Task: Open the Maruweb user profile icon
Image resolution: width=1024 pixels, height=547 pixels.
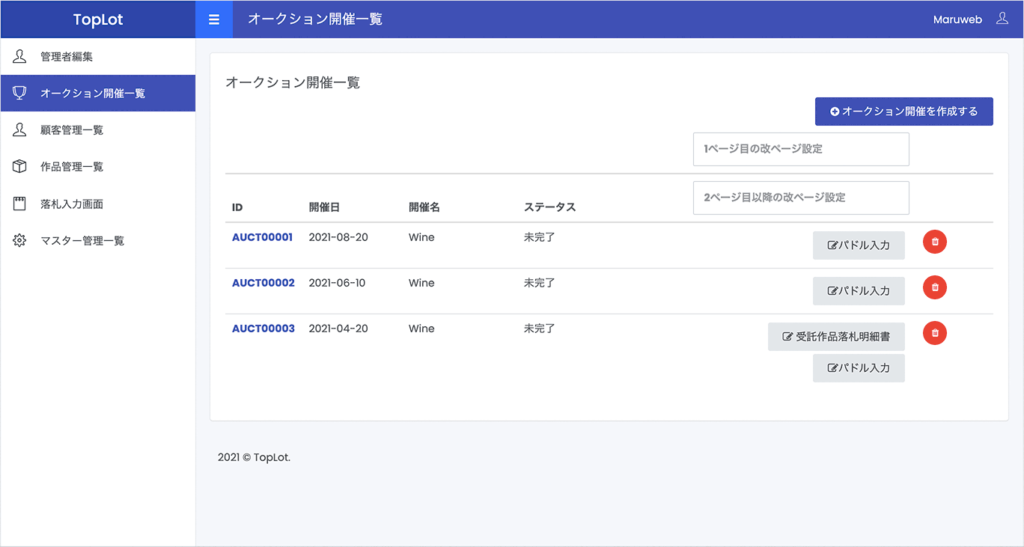Action: pos(1002,19)
